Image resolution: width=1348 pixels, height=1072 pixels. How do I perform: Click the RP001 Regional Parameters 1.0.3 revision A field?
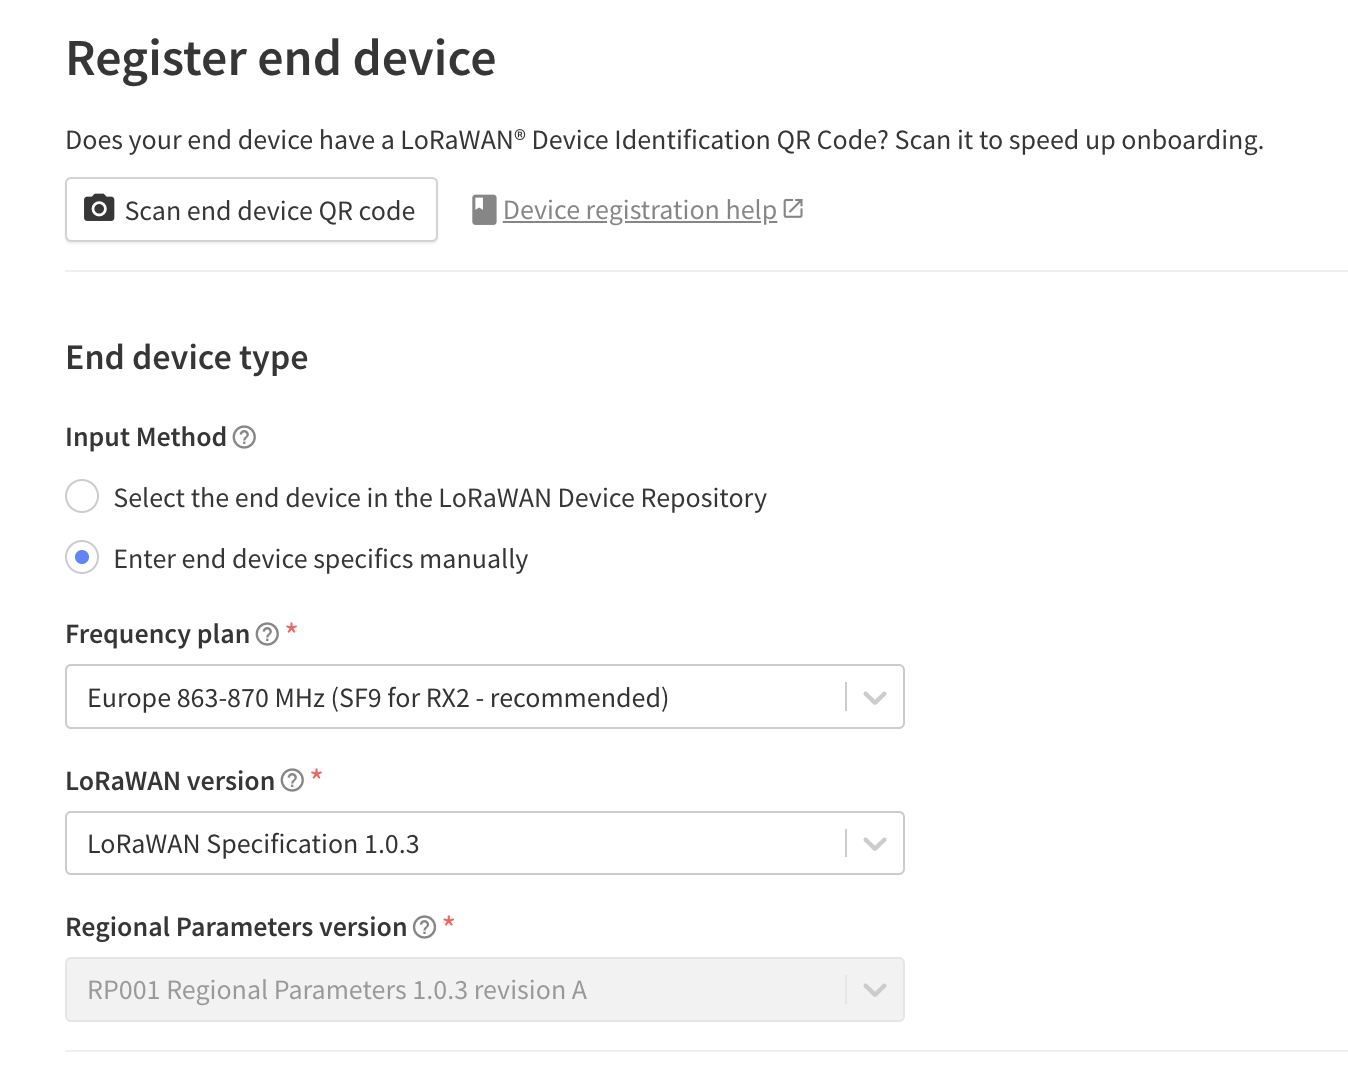pos(485,990)
